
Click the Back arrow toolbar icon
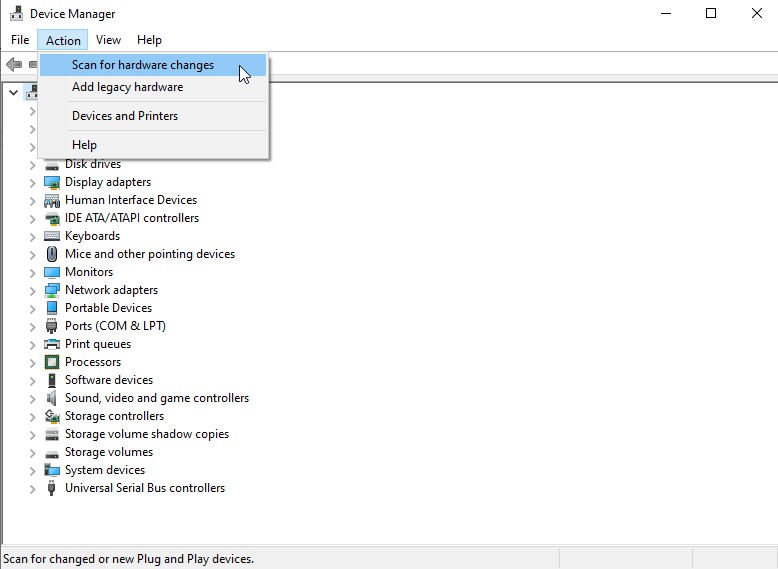pyautogui.click(x=14, y=64)
